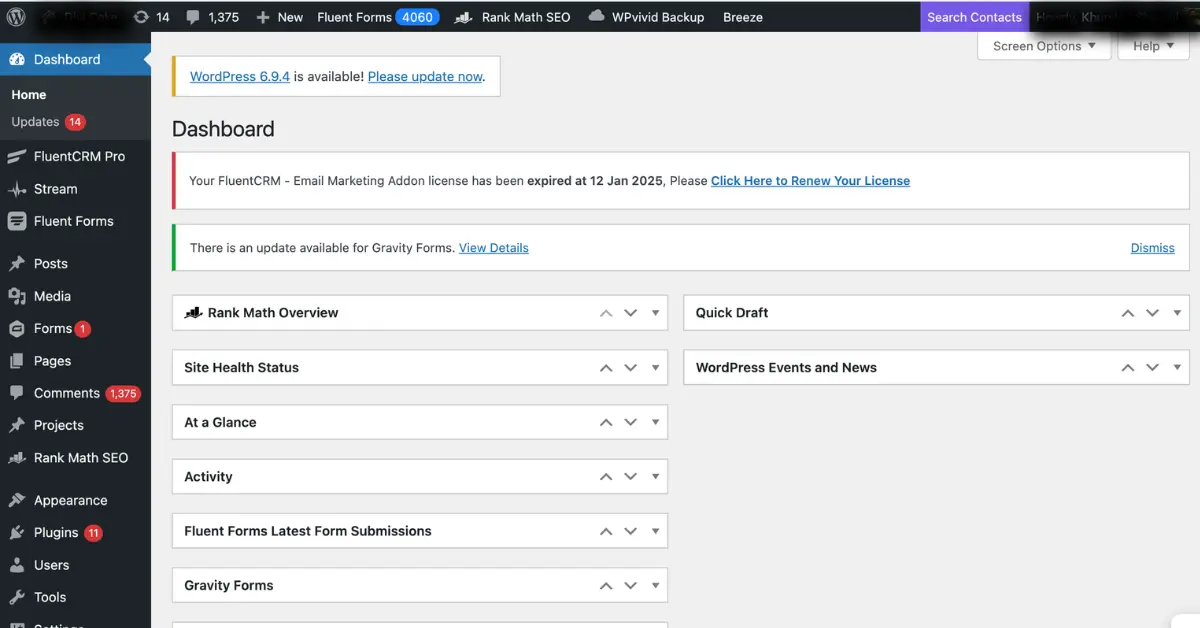Move Rank Math Overview widget up
1200x628 pixels.
click(x=606, y=313)
